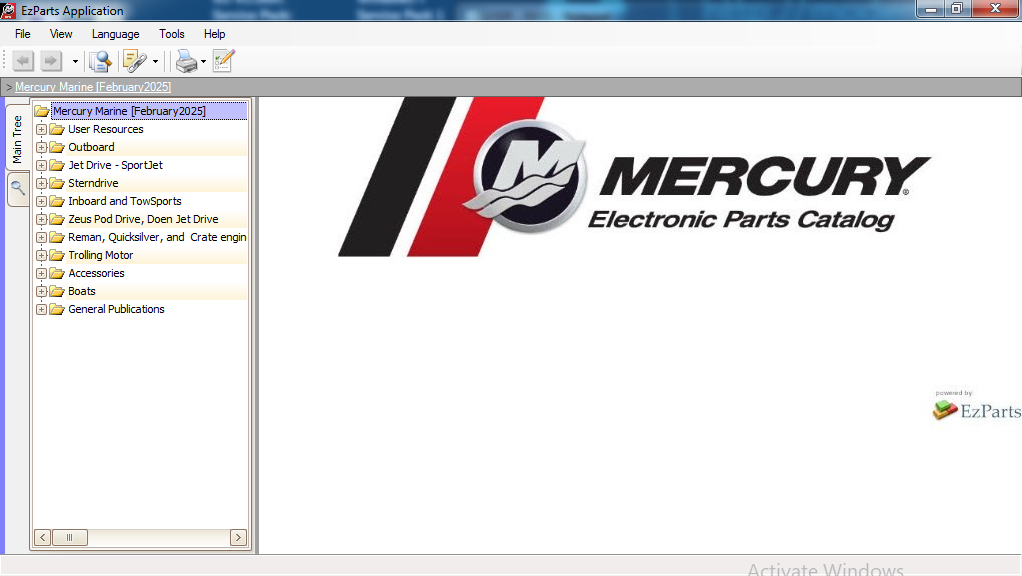Click the Accessories folder icon
Screen dimensions: 1022x576
(57, 273)
